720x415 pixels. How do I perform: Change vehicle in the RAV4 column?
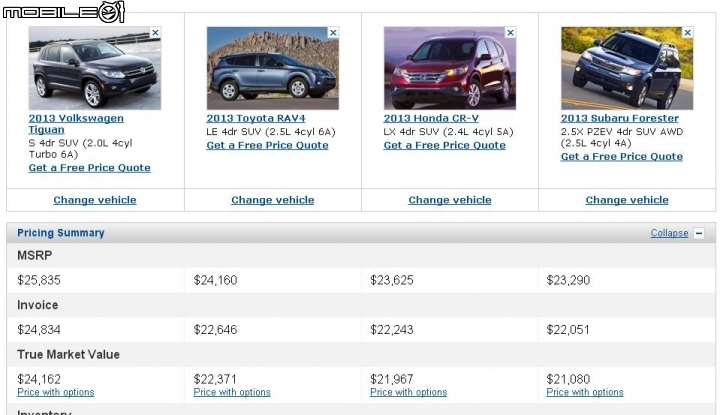(273, 200)
